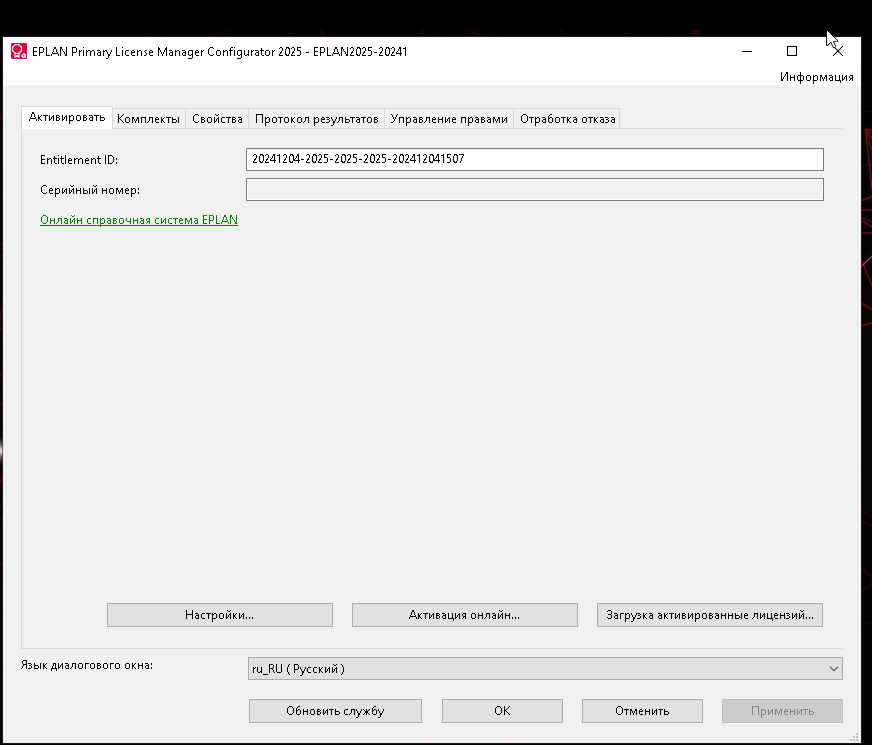The width and height of the screenshot is (872, 745).
Task: Minimize the License Manager window
Action: click(747, 51)
